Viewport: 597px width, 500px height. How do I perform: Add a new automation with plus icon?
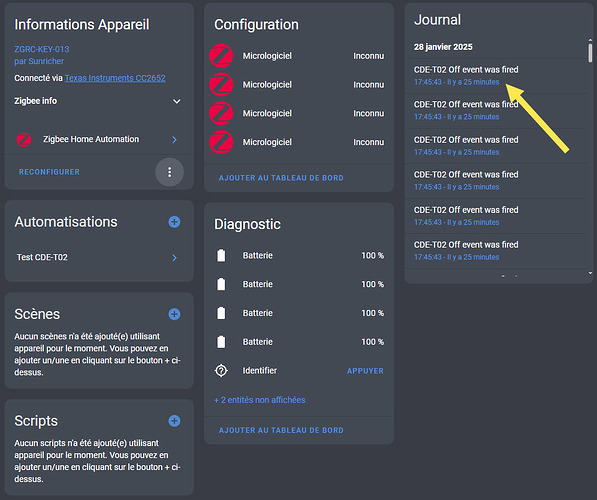174,222
